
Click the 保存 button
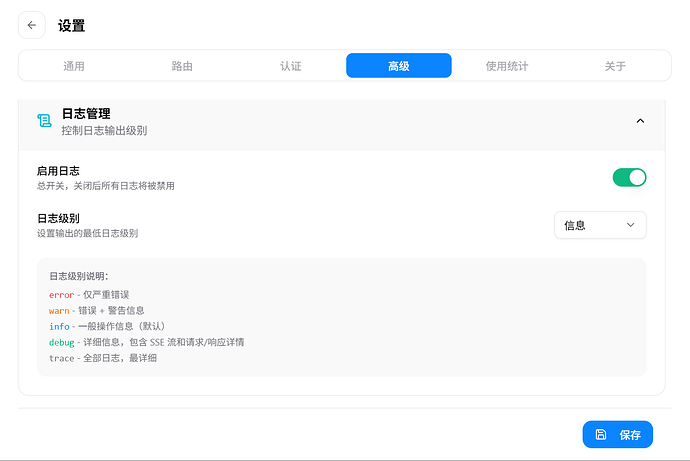(x=617, y=435)
